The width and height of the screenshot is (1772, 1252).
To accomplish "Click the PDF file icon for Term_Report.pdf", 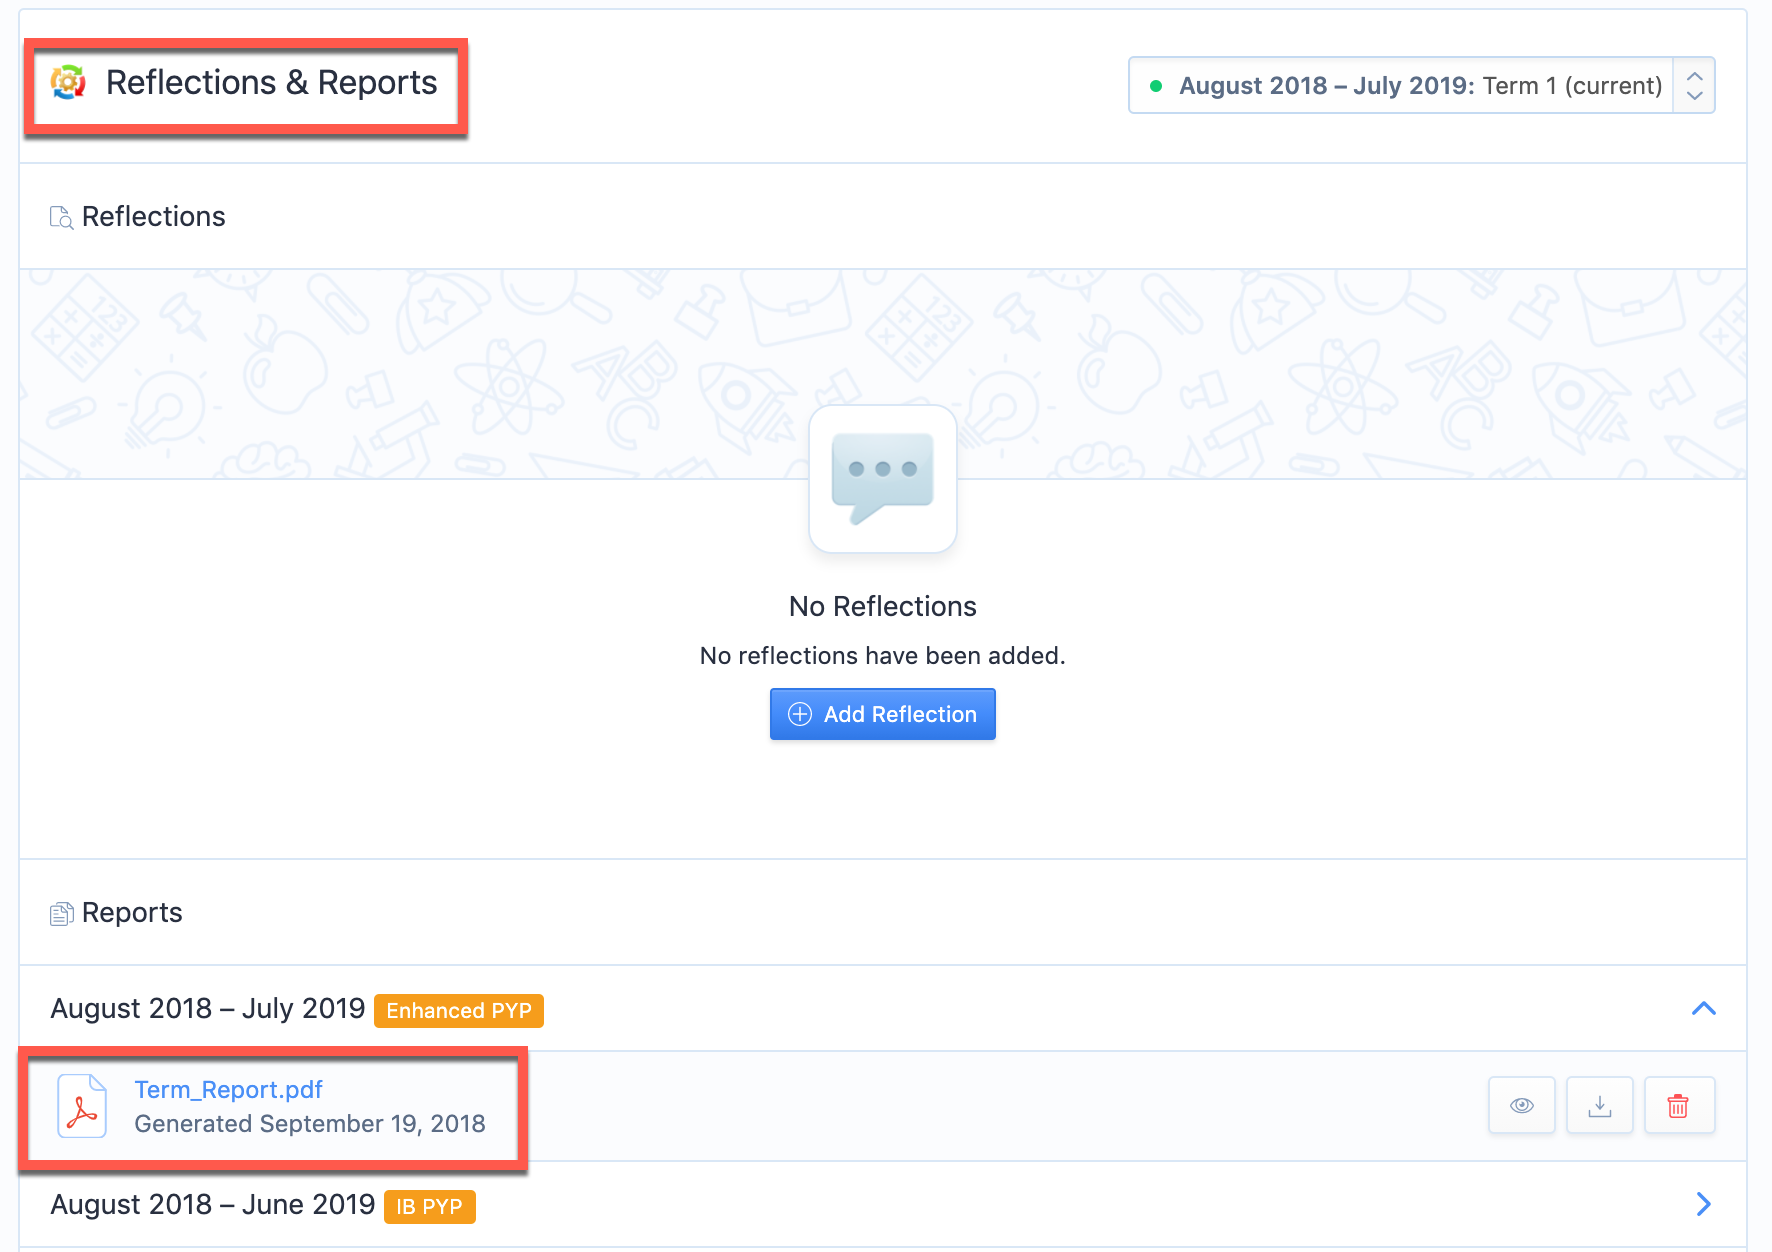I will tap(82, 1106).
